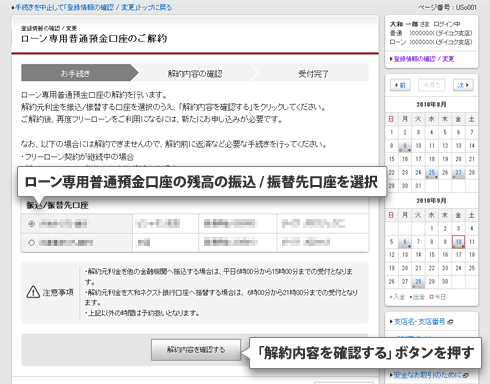The width and height of the screenshot is (490, 384).
Task: Open the 支店名・支店番号 link
Action: (x=419, y=322)
